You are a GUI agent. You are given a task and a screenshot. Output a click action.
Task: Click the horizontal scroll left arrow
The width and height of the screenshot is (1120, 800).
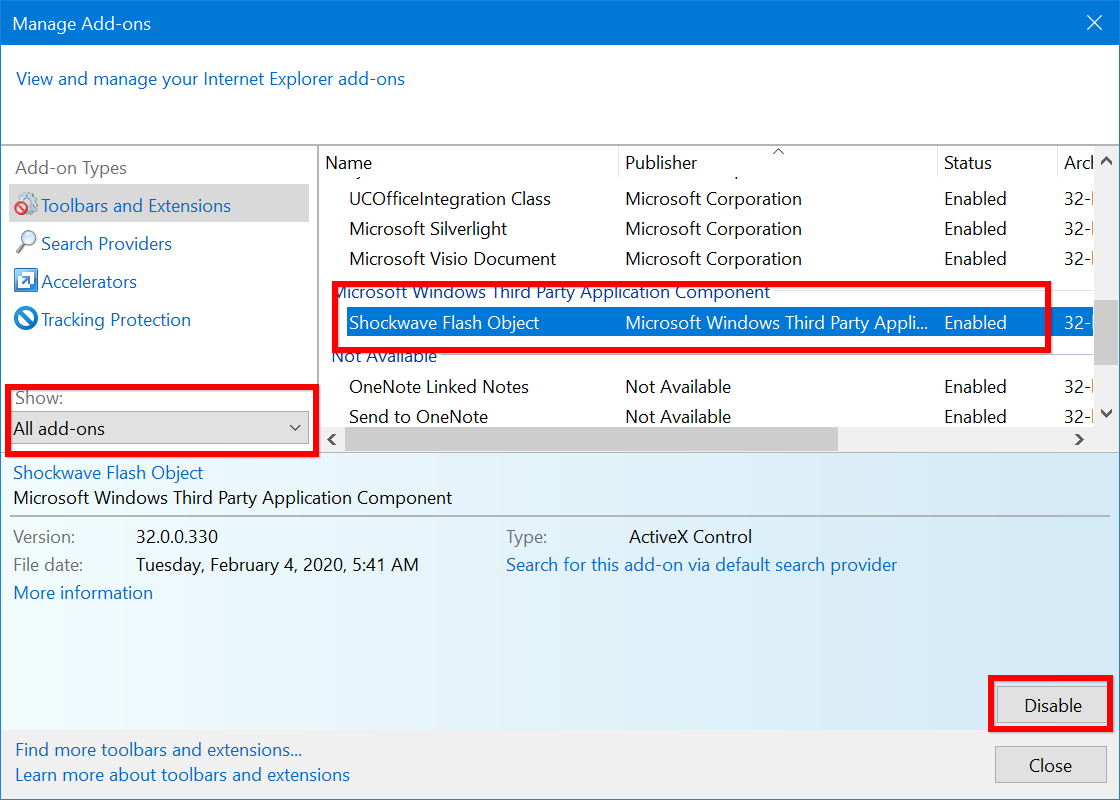(332, 439)
